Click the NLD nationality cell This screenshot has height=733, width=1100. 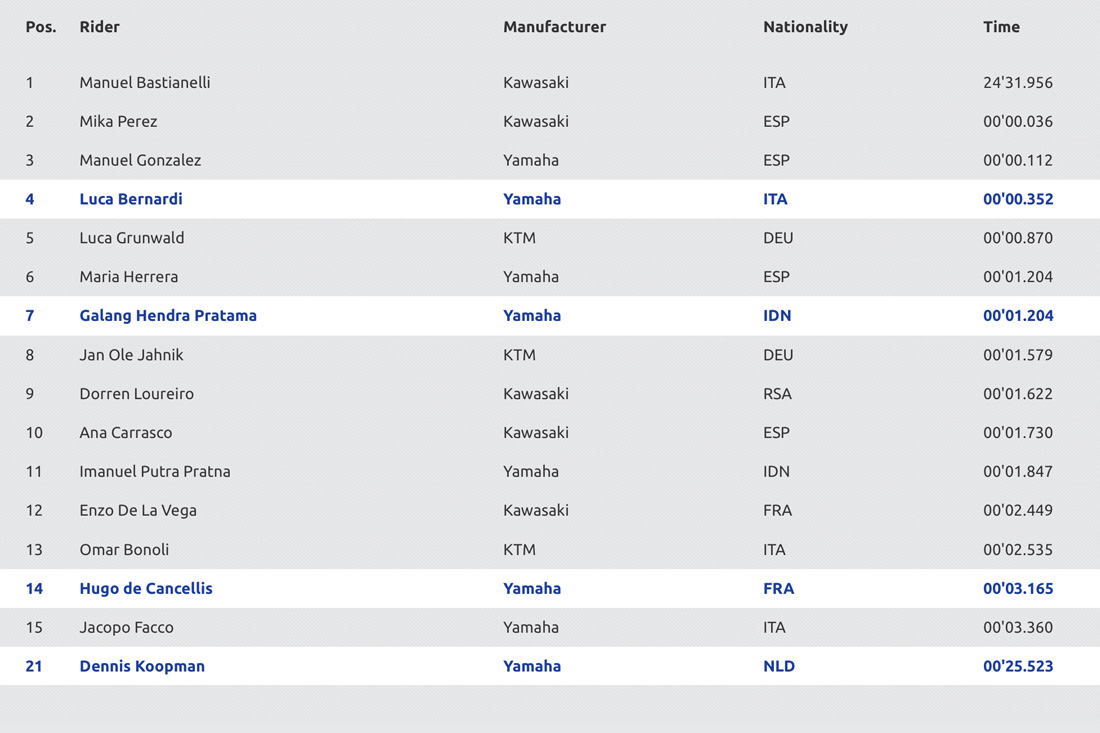pyautogui.click(x=779, y=666)
